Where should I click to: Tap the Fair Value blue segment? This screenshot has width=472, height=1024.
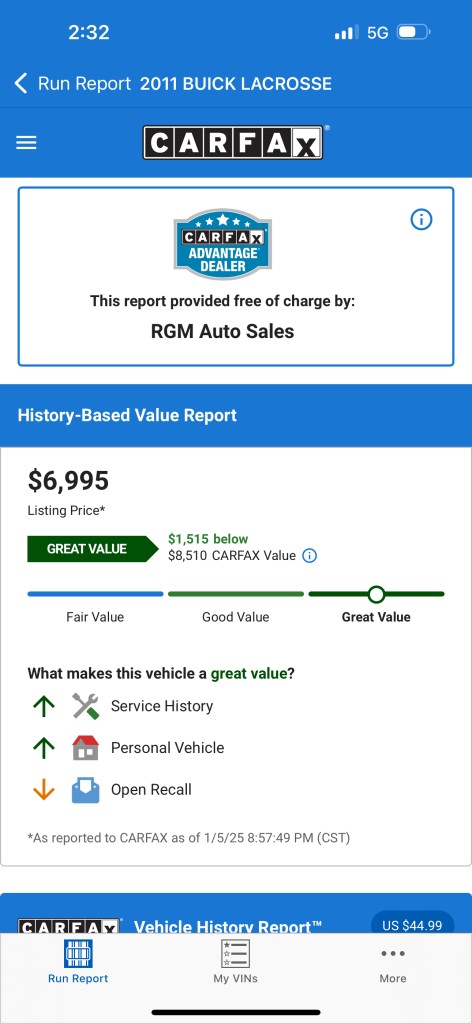95,594
